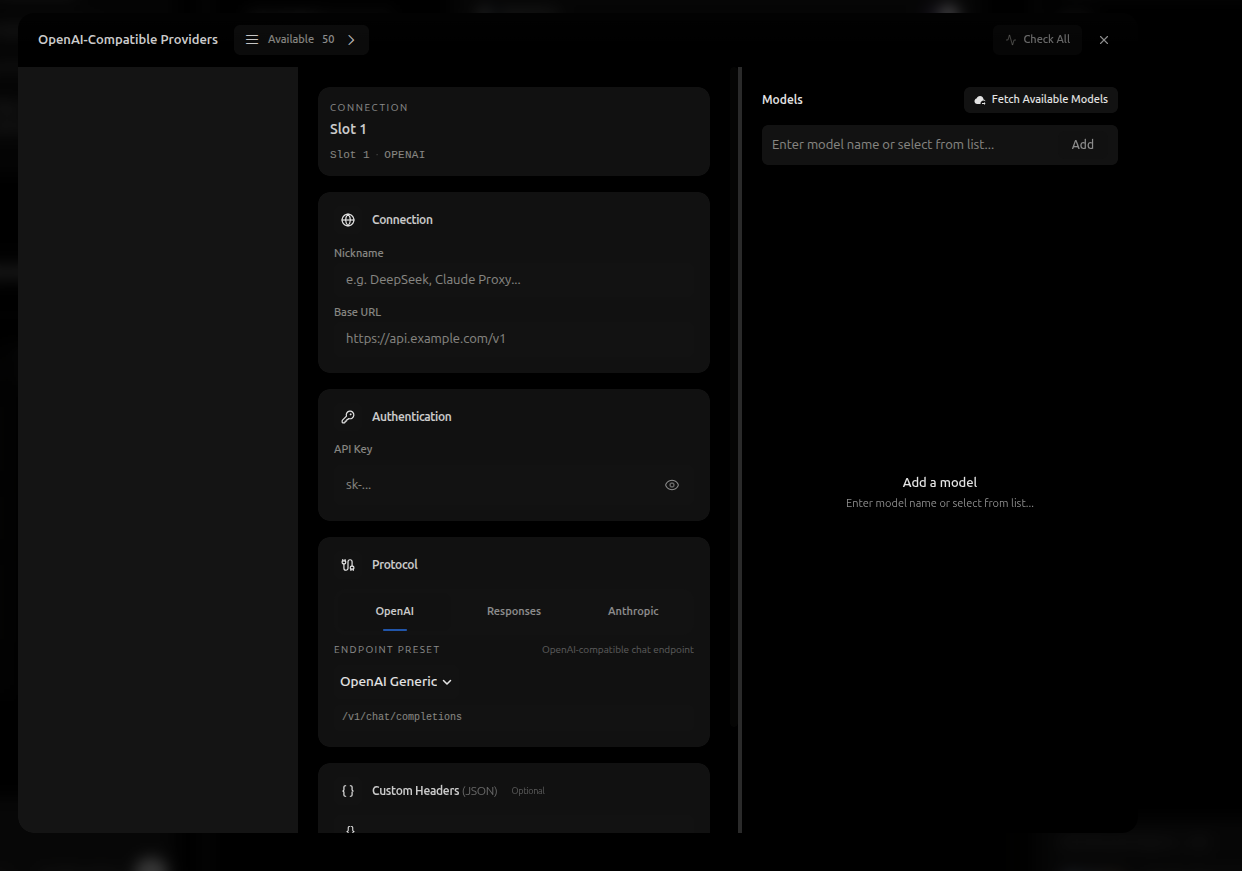Screen dimensions: 1242x871
Task: Click 'OpenAI-compatible chat endpoint' description text
Action: pyautogui.click(x=618, y=650)
